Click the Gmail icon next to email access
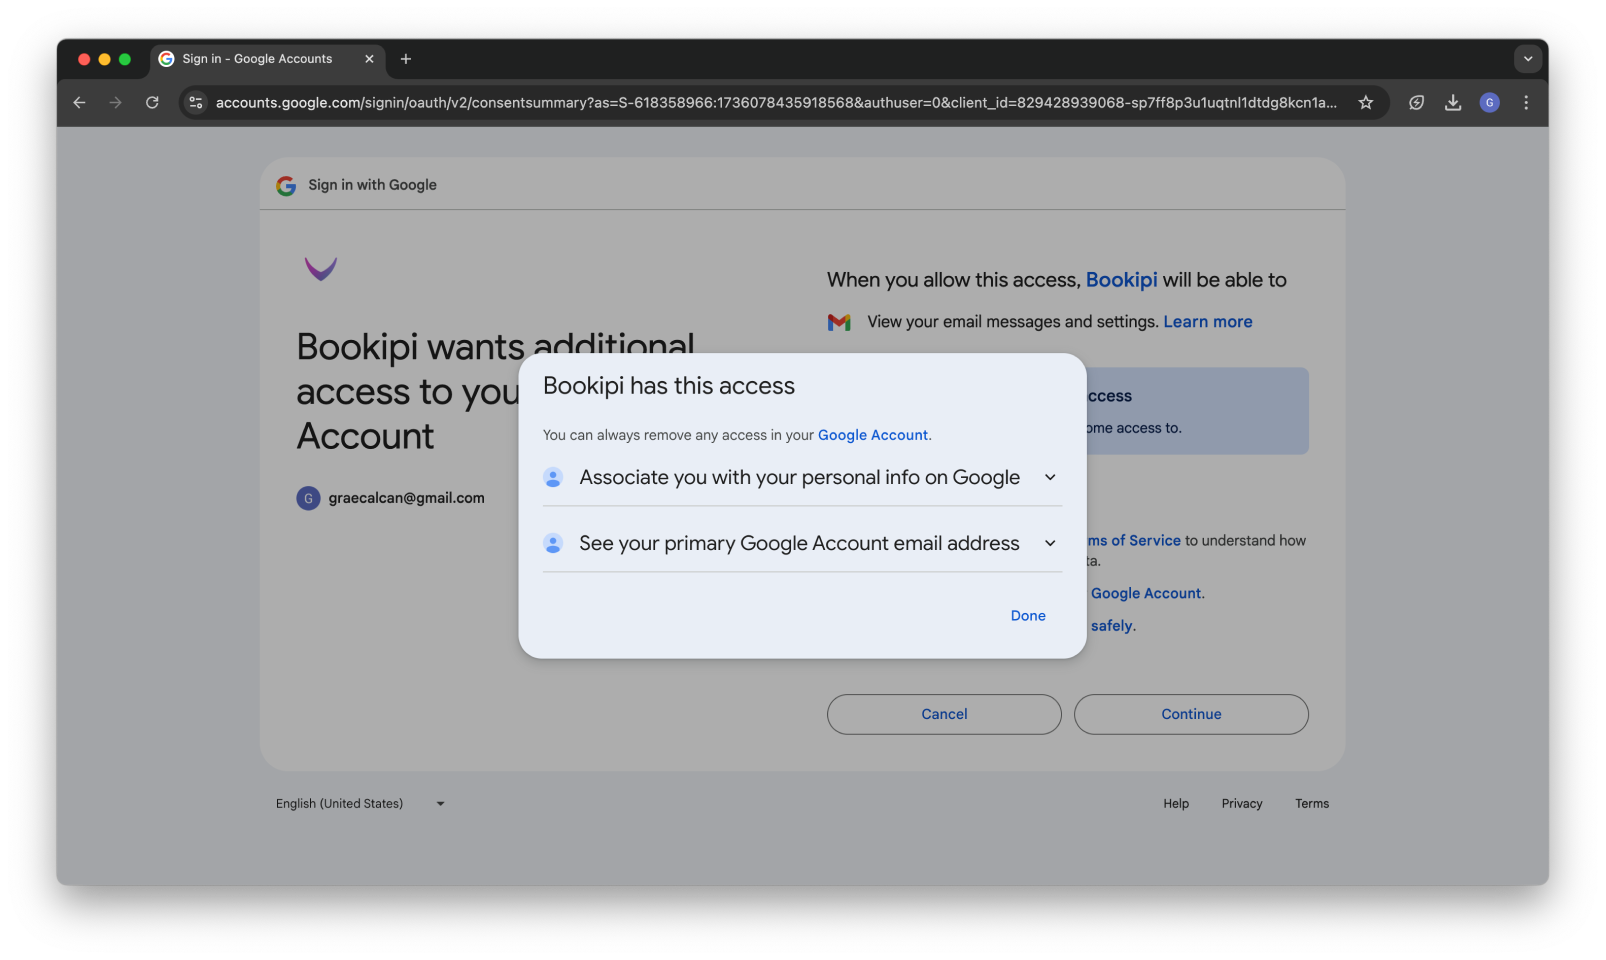Viewport: 1606px width, 960px height. [x=839, y=321]
